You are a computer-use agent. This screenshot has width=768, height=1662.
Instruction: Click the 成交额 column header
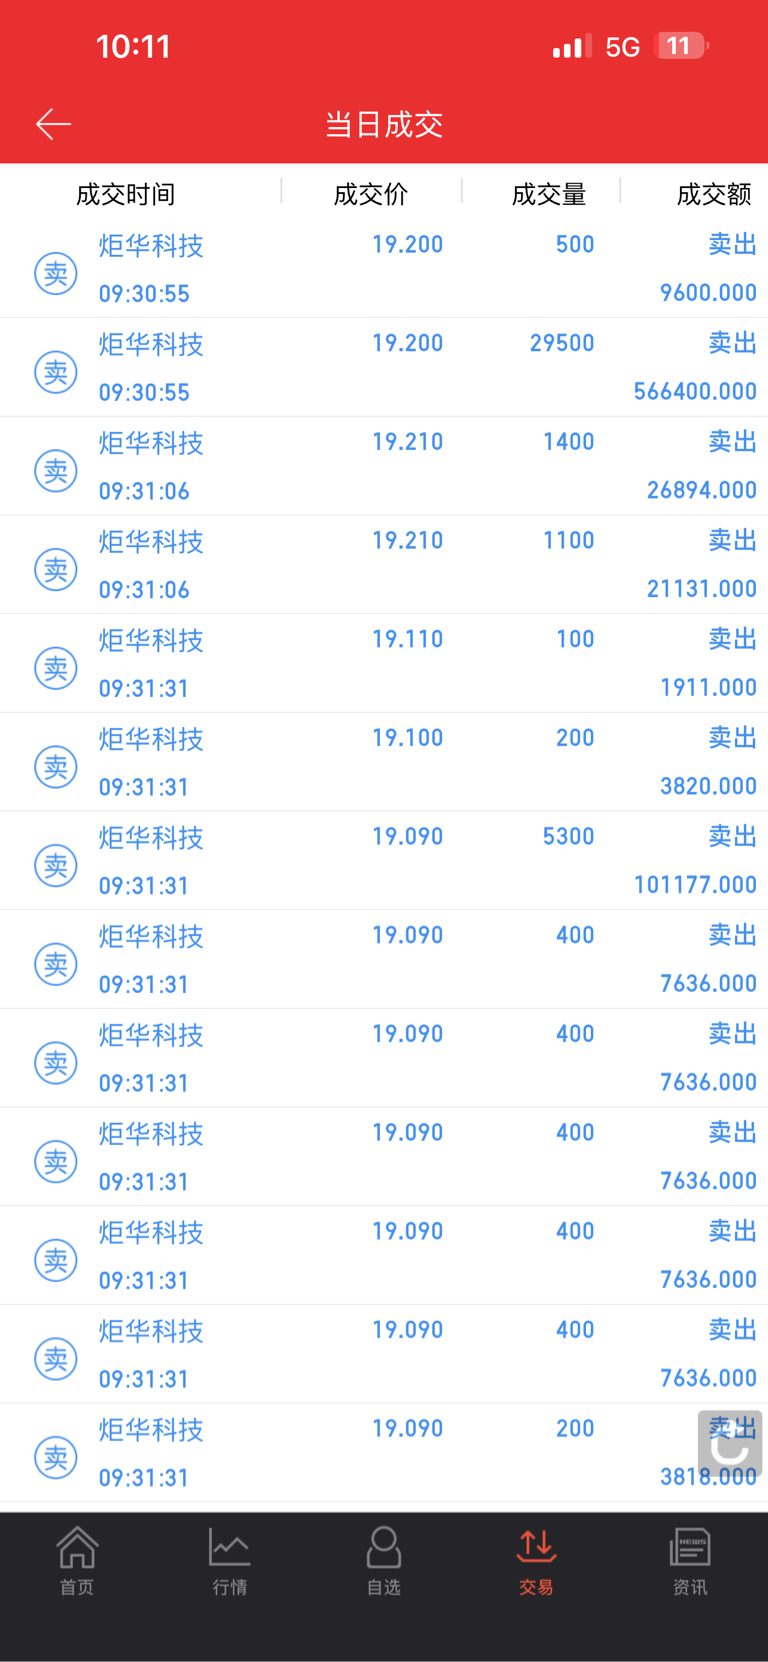pyautogui.click(x=714, y=194)
